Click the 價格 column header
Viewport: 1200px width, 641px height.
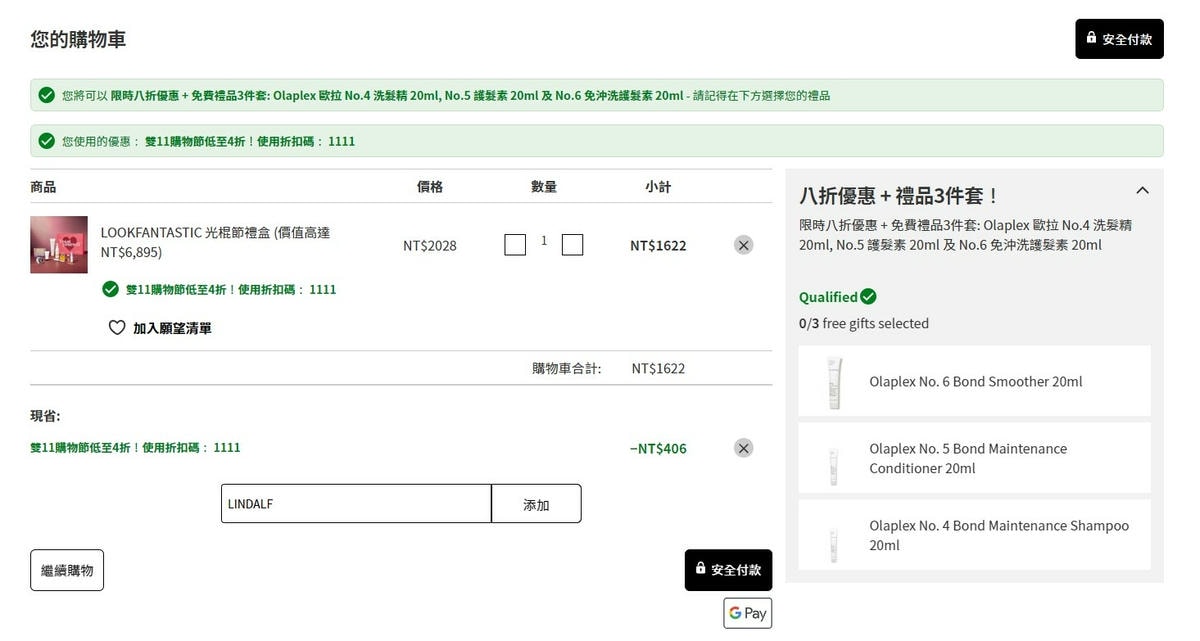click(x=430, y=187)
